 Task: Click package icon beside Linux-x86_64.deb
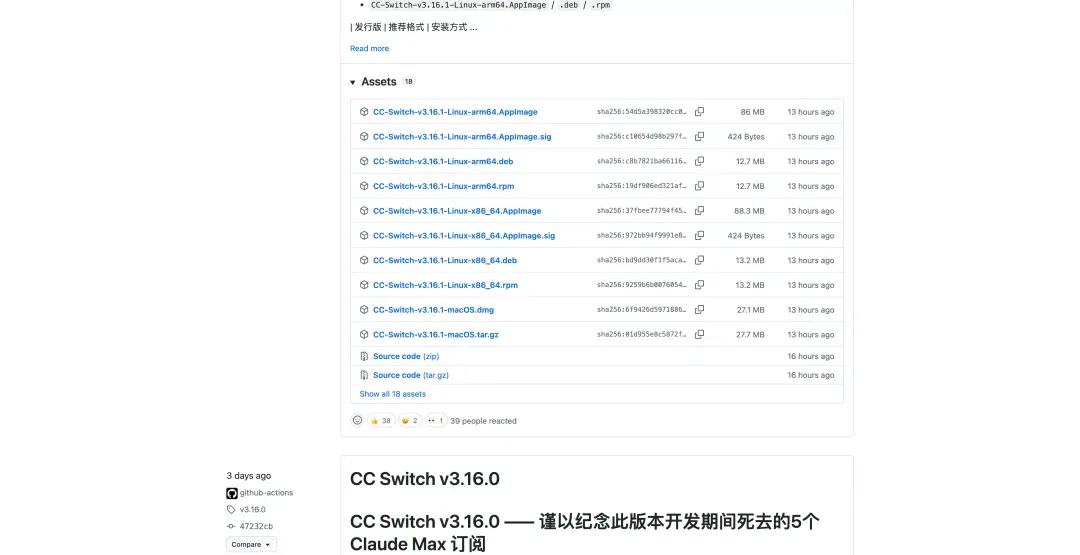pos(364,260)
